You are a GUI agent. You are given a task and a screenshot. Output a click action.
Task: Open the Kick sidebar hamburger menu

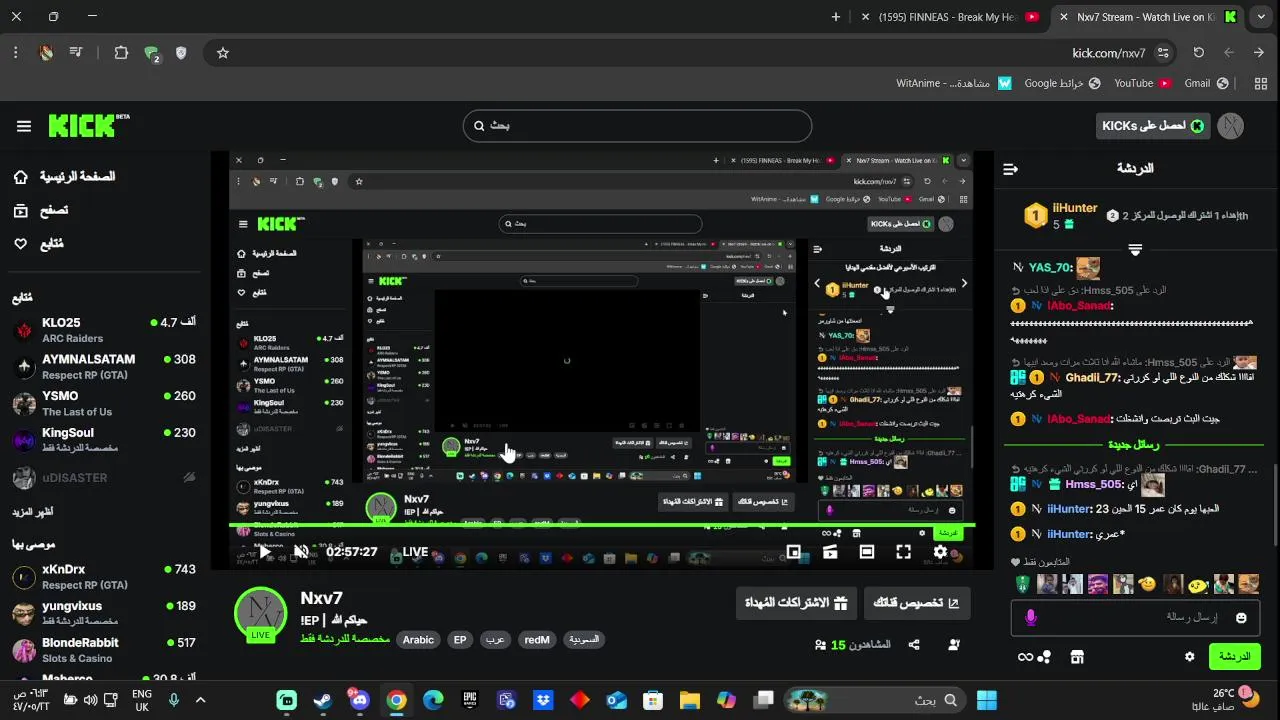point(24,126)
